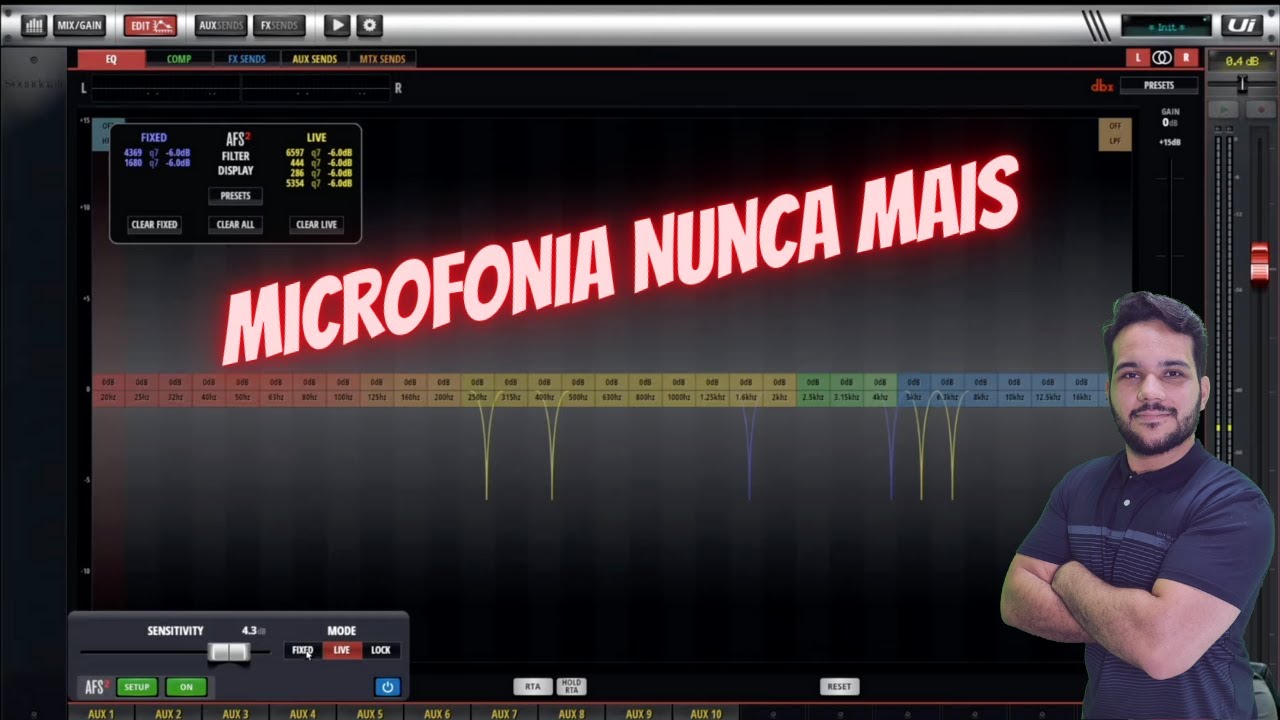Toggle the RTA button
Image resolution: width=1280 pixels, height=720 pixels.
(533, 687)
